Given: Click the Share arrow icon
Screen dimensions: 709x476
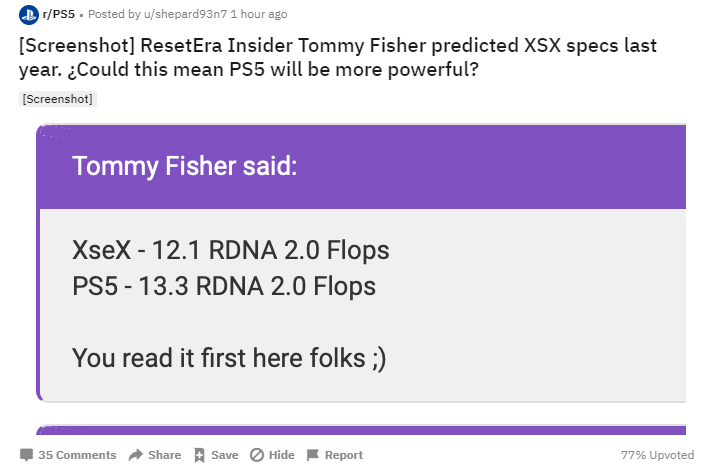Looking at the screenshot, I should click(x=136, y=455).
